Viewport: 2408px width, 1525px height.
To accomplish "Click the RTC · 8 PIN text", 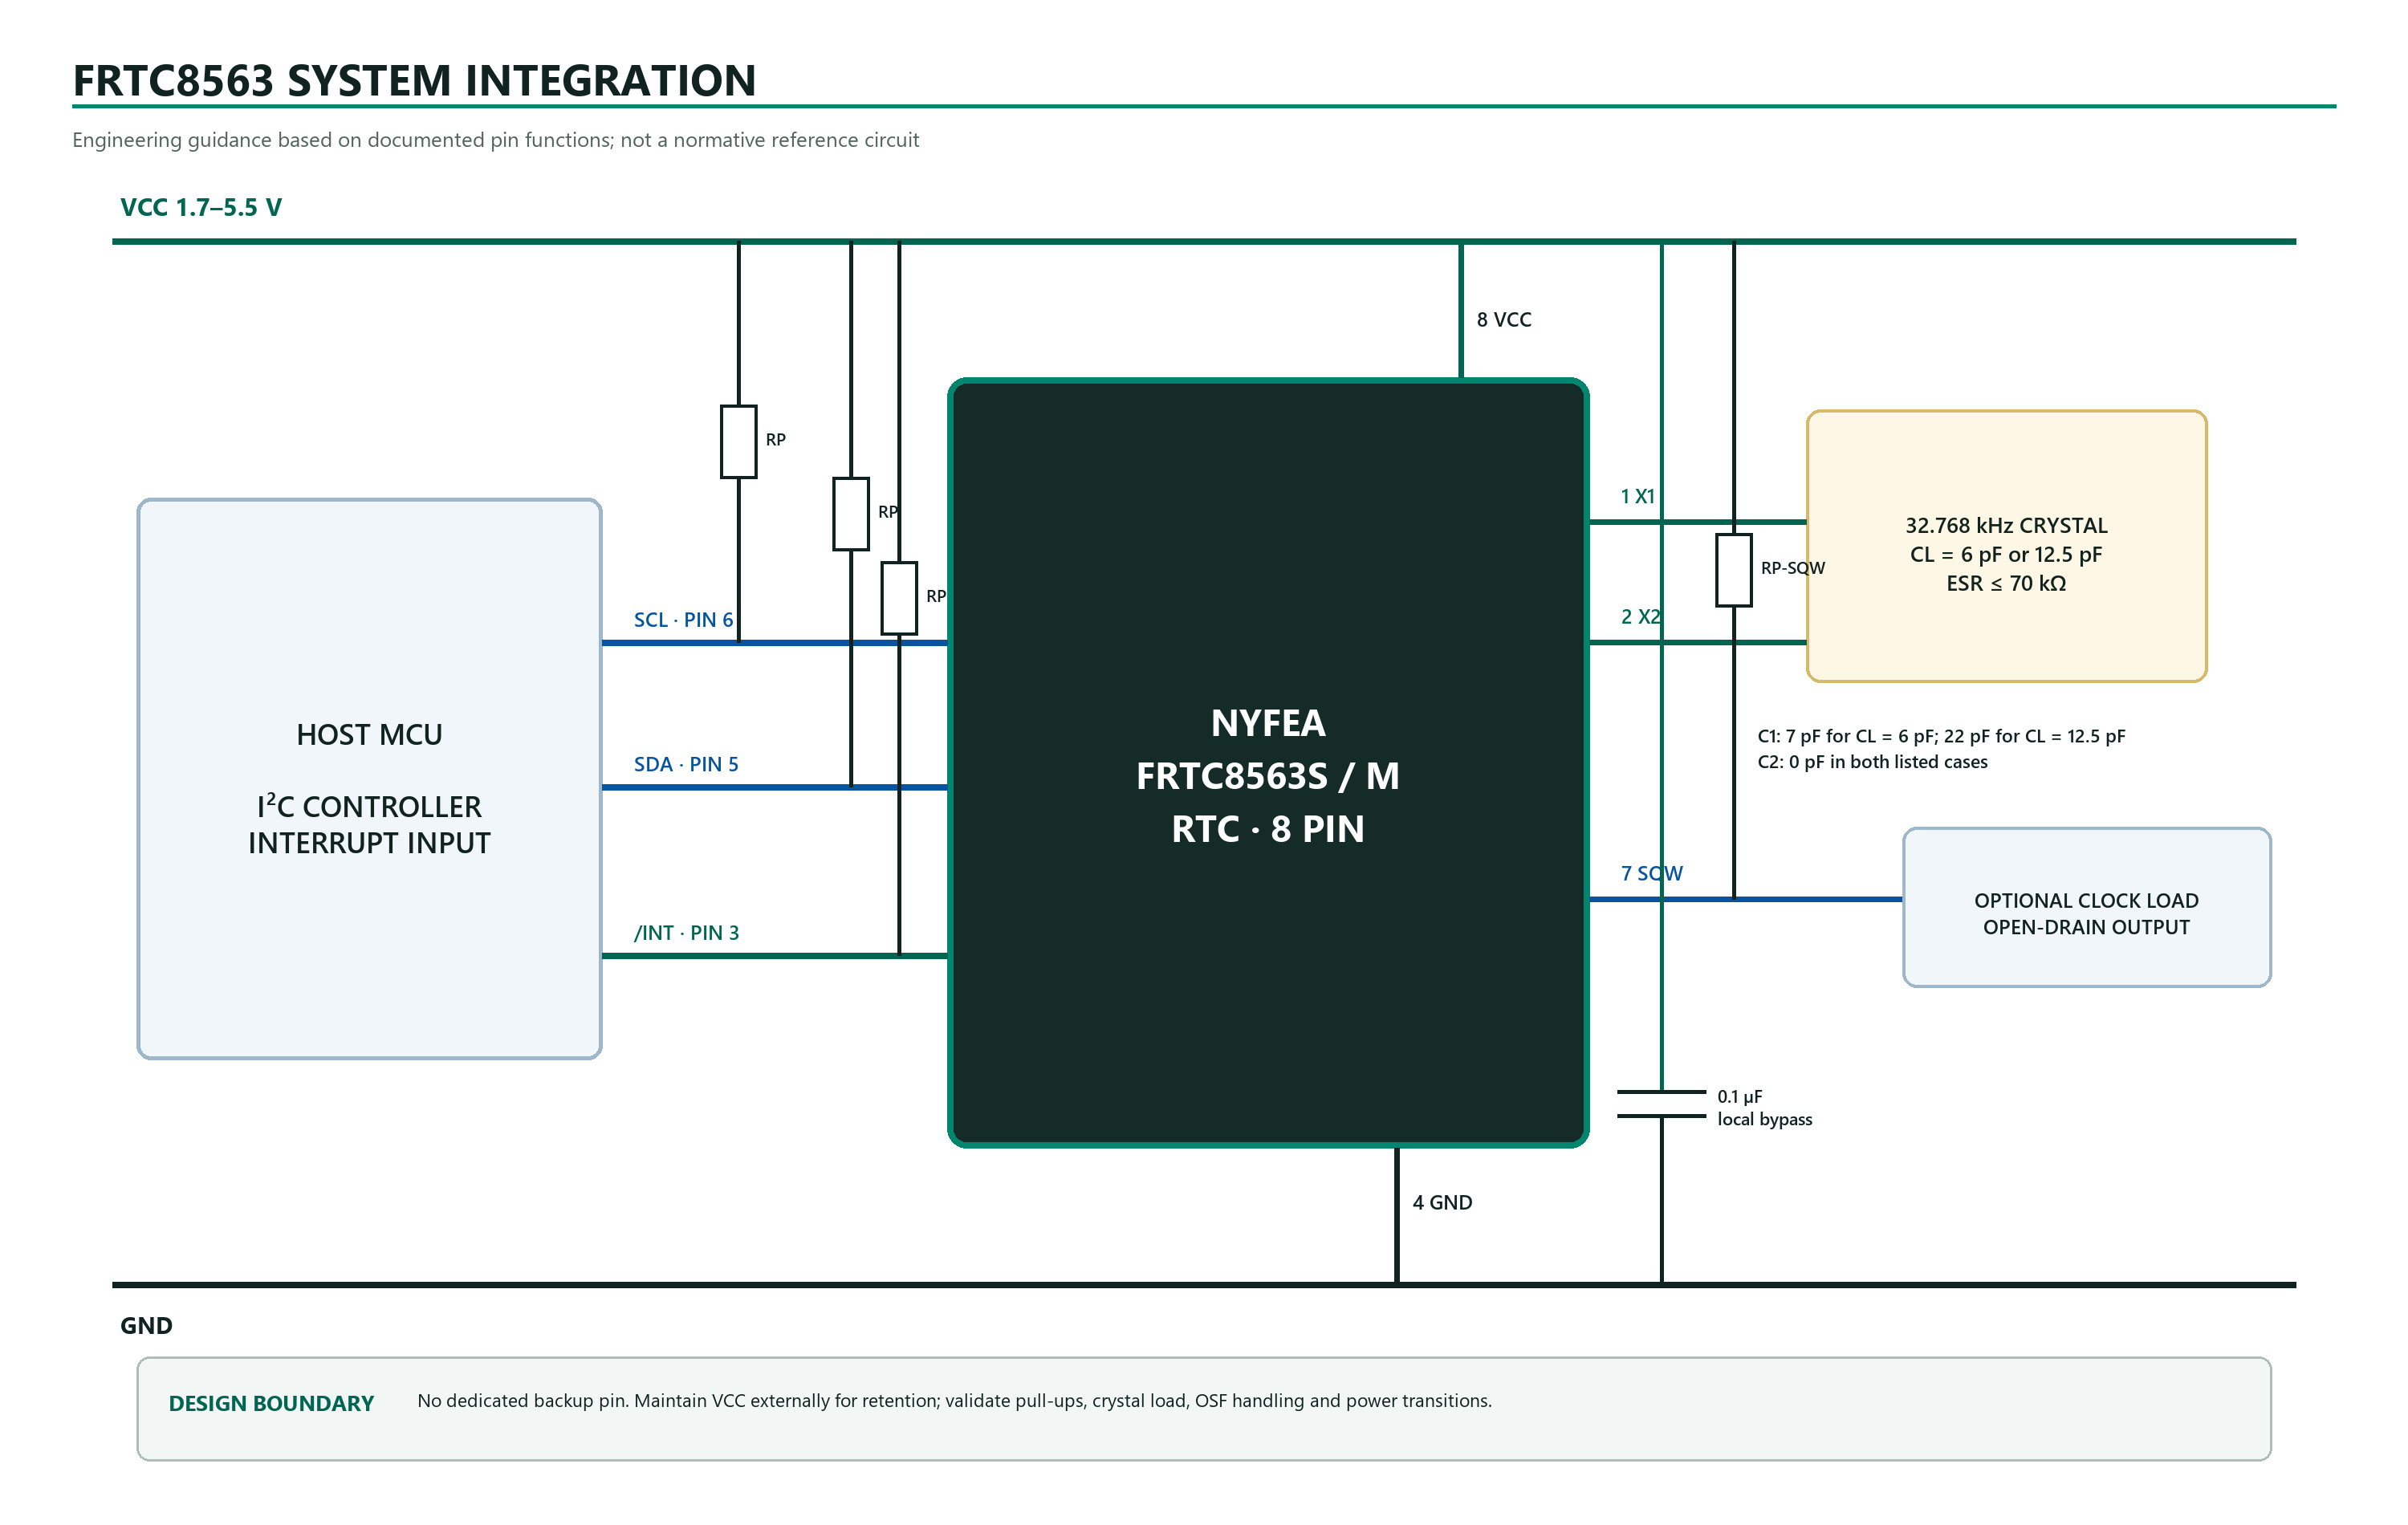I will (x=1268, y=829).
